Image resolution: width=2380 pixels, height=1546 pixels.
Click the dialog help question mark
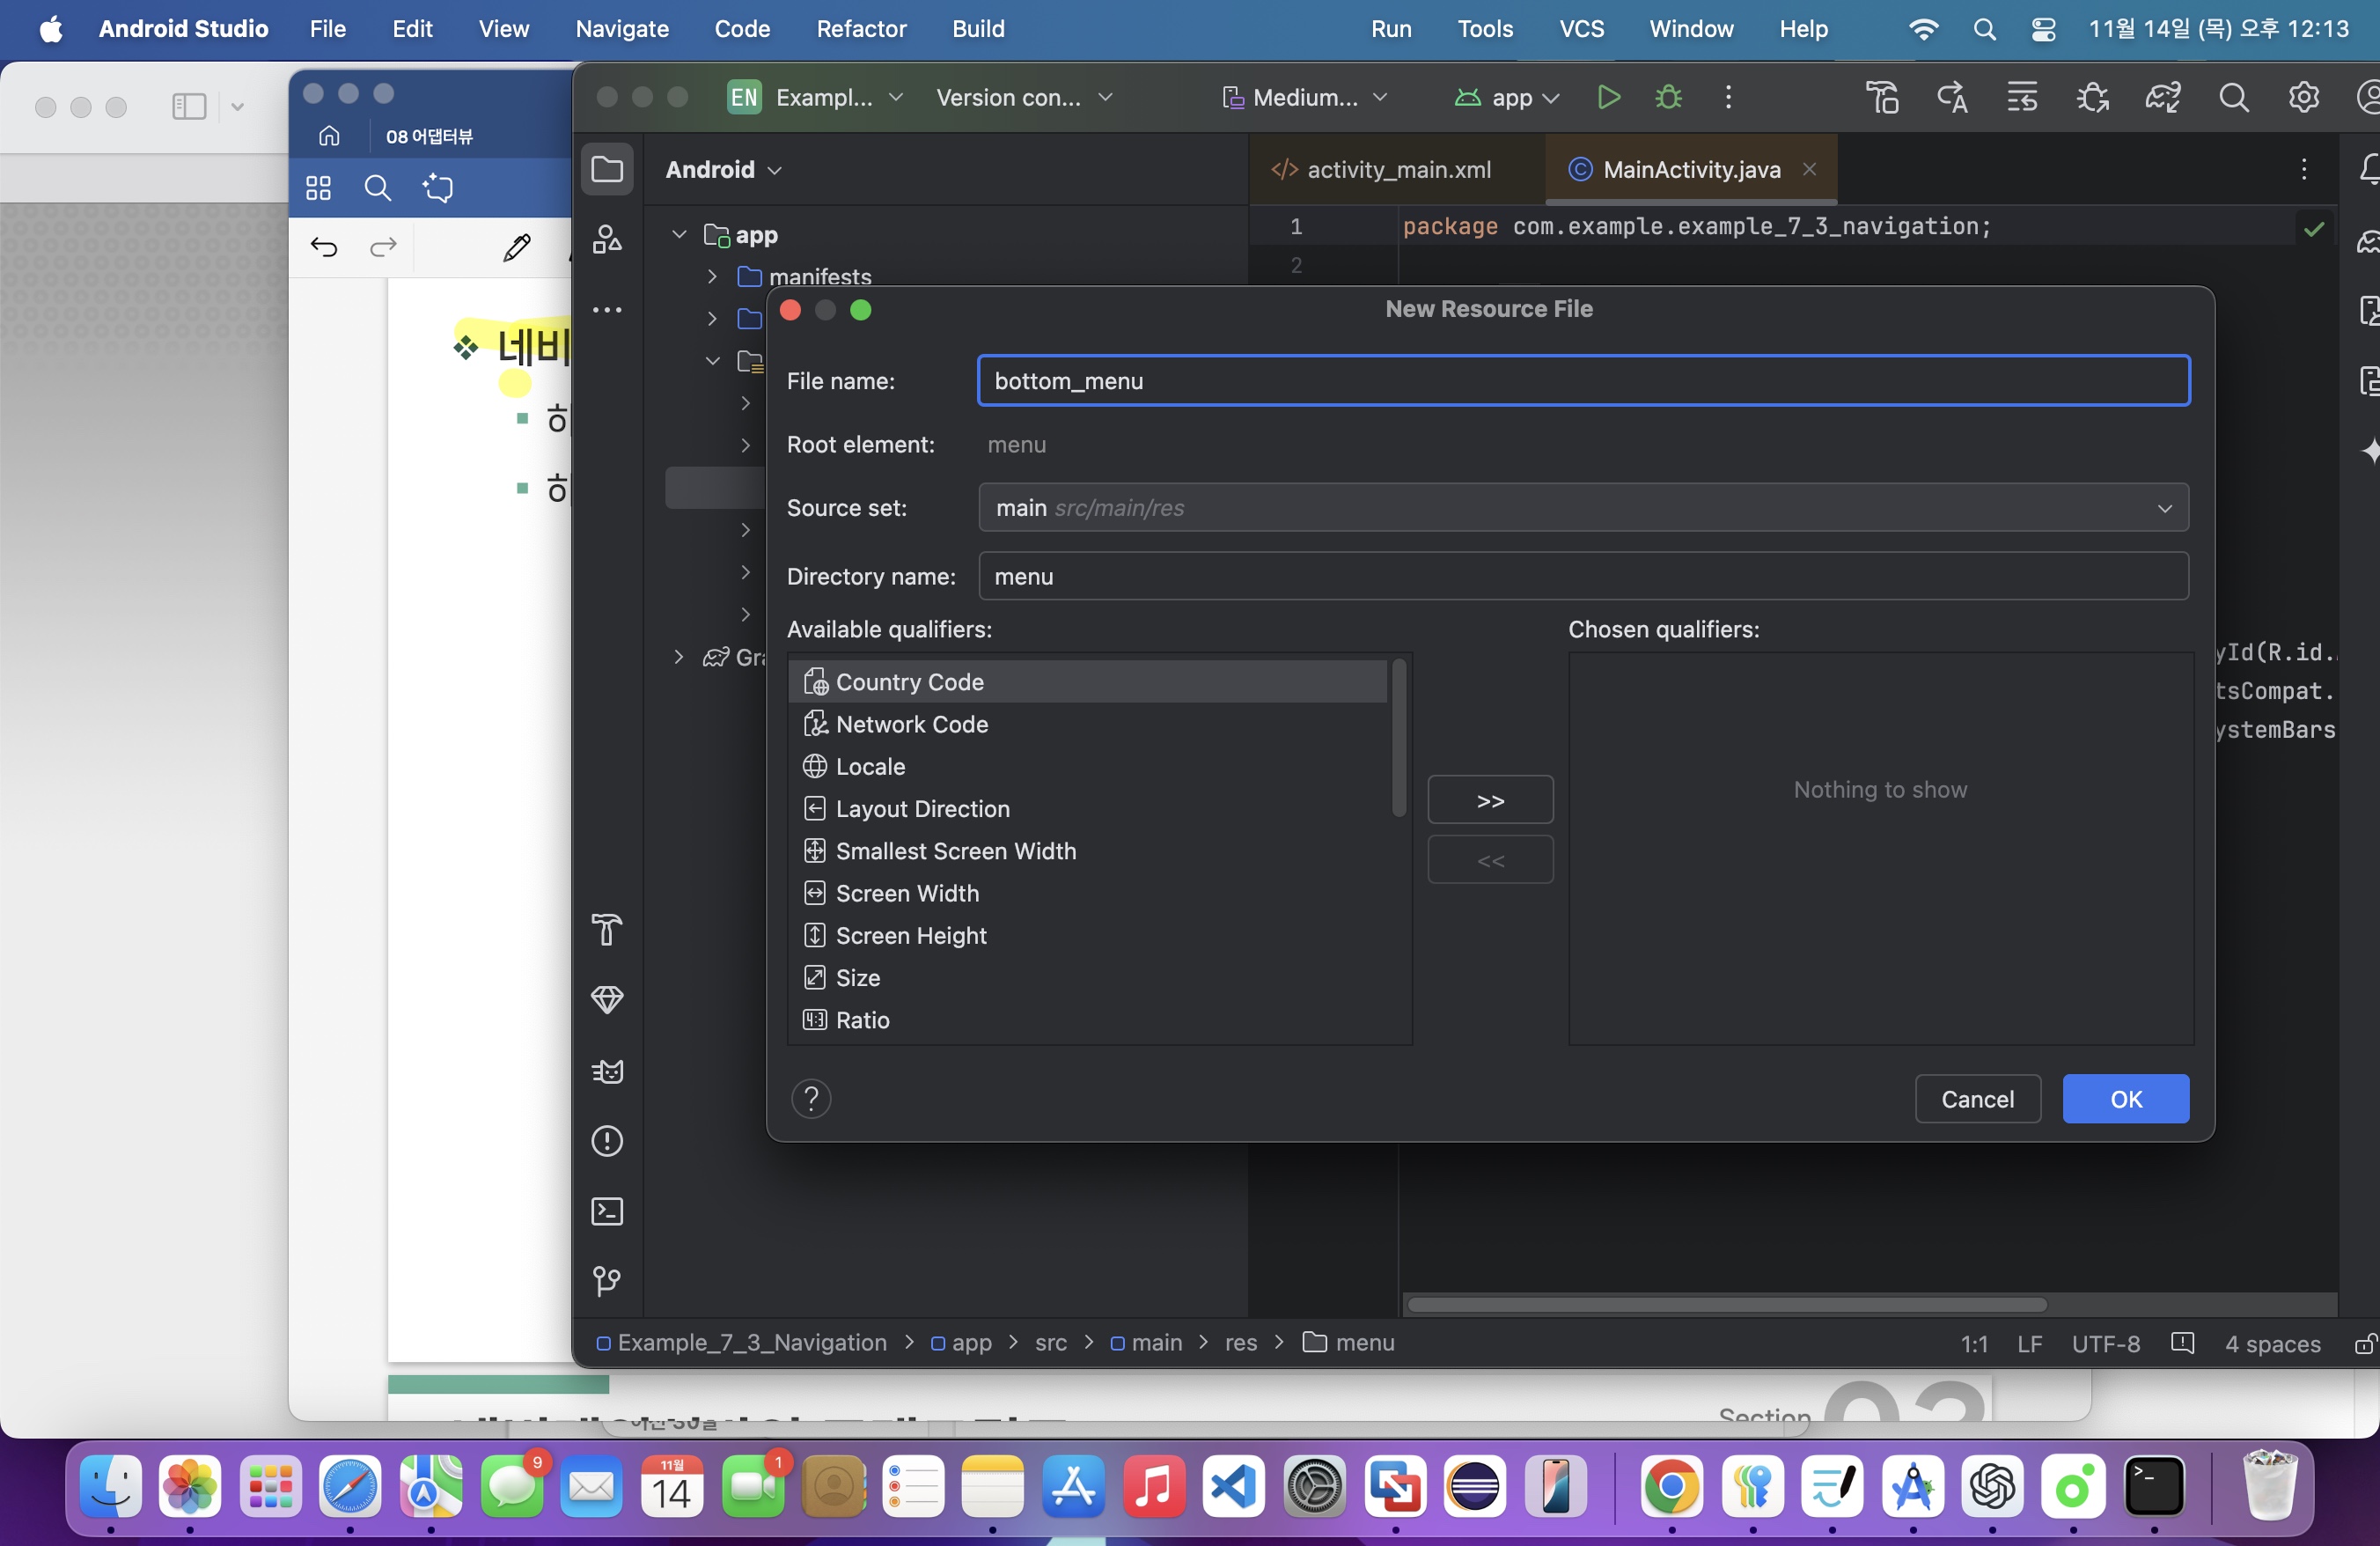pos(811,1099)
